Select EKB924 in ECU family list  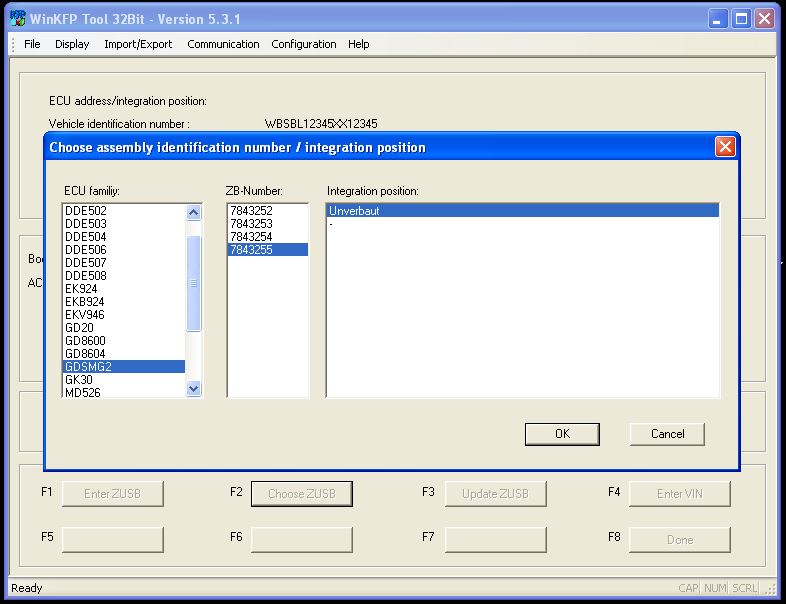pos(123,302)
